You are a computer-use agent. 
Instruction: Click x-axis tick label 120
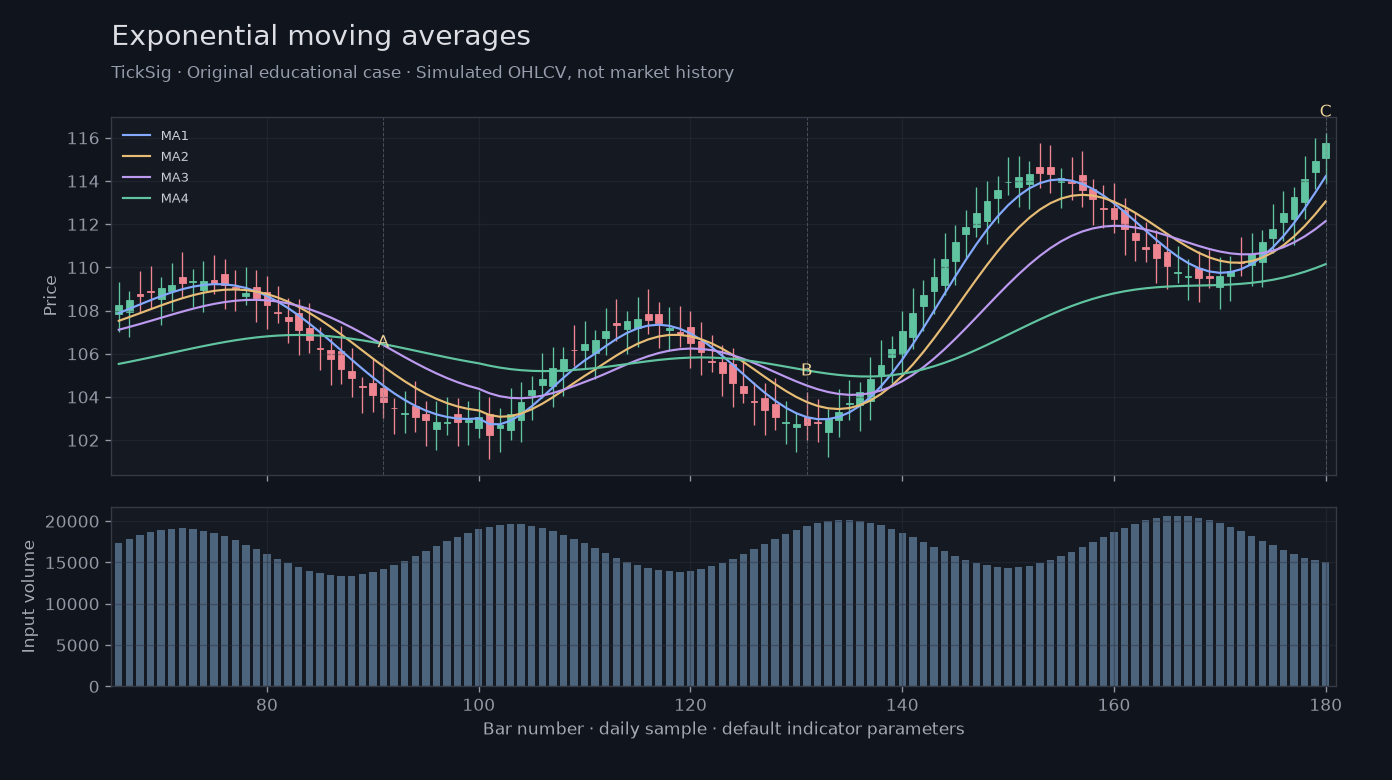tap(690, 703)
